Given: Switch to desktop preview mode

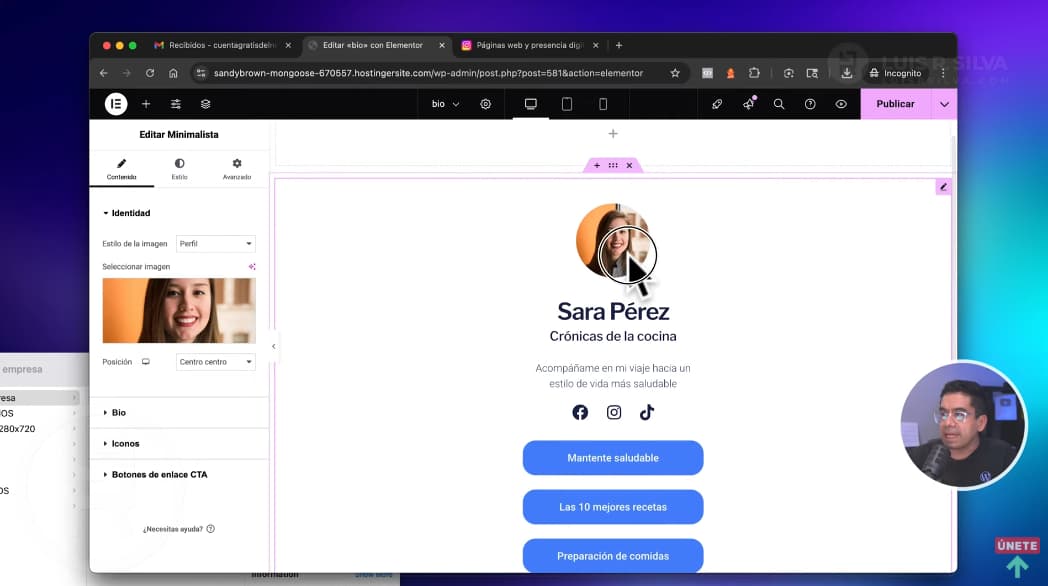Looking at the screenshot, I should pos(531,104).
